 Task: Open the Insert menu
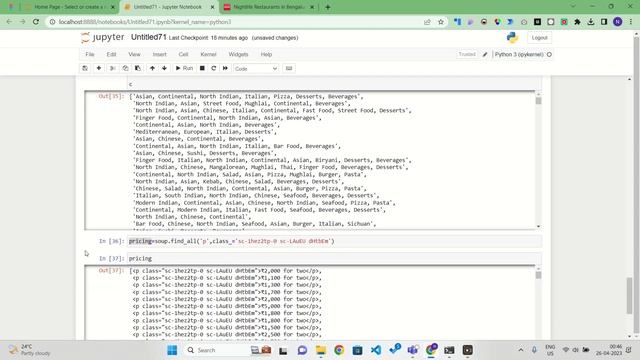[x=160, y=54]
